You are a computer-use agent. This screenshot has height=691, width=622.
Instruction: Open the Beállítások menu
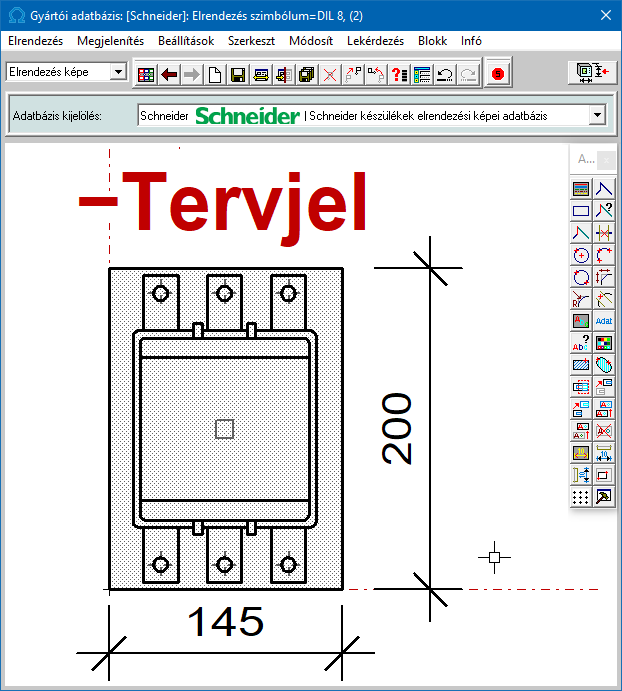[x=186, y=41]
